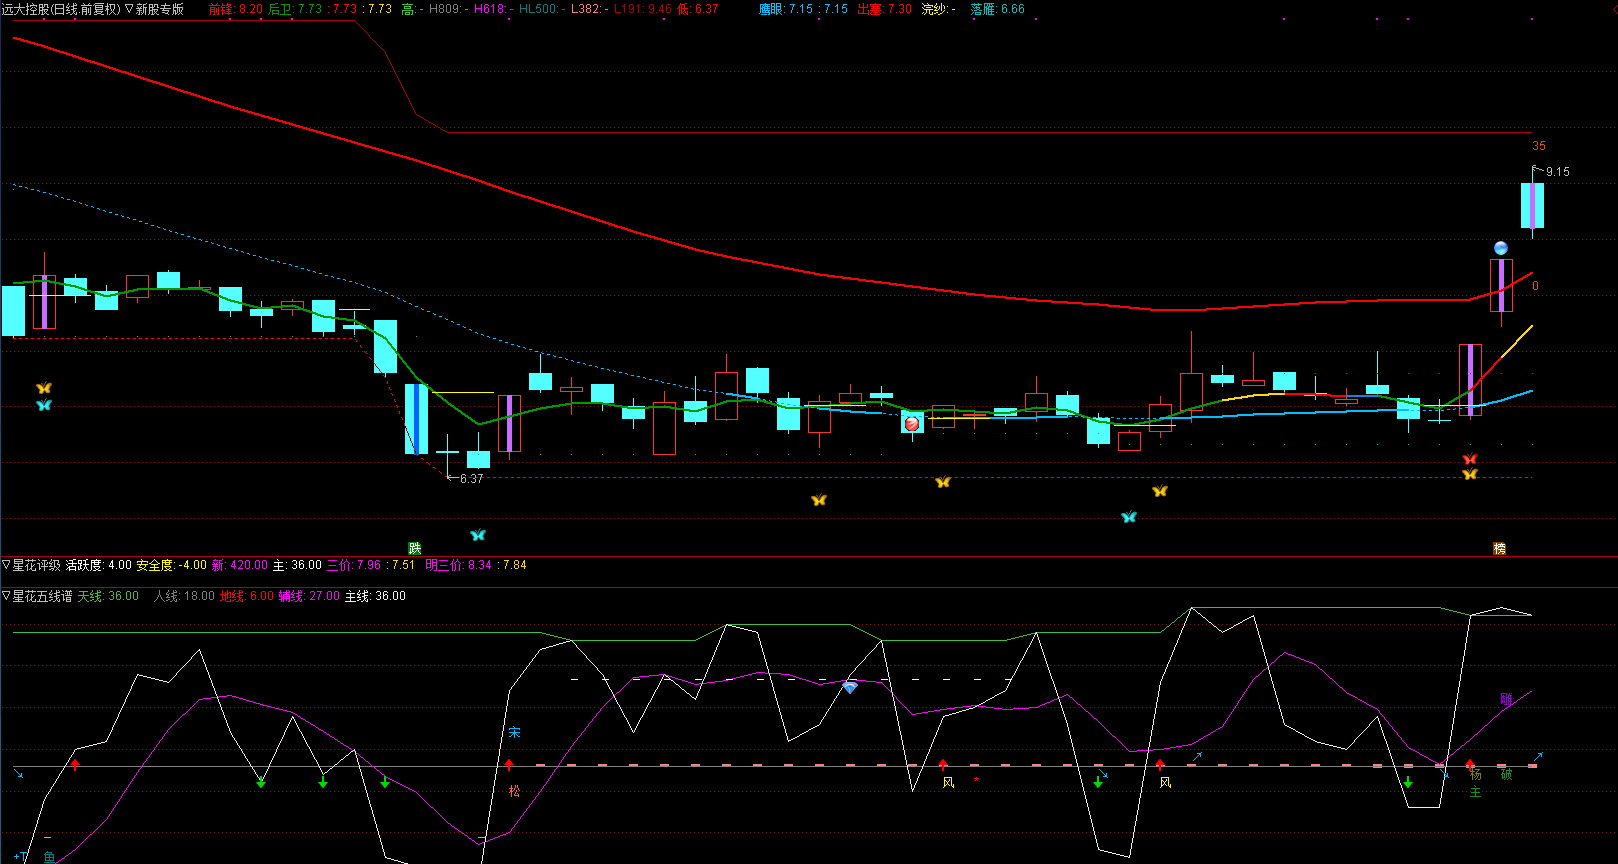Click the topmost cyan candle at 9.15
1618x864 pixels.
[x=1532, y=205]
